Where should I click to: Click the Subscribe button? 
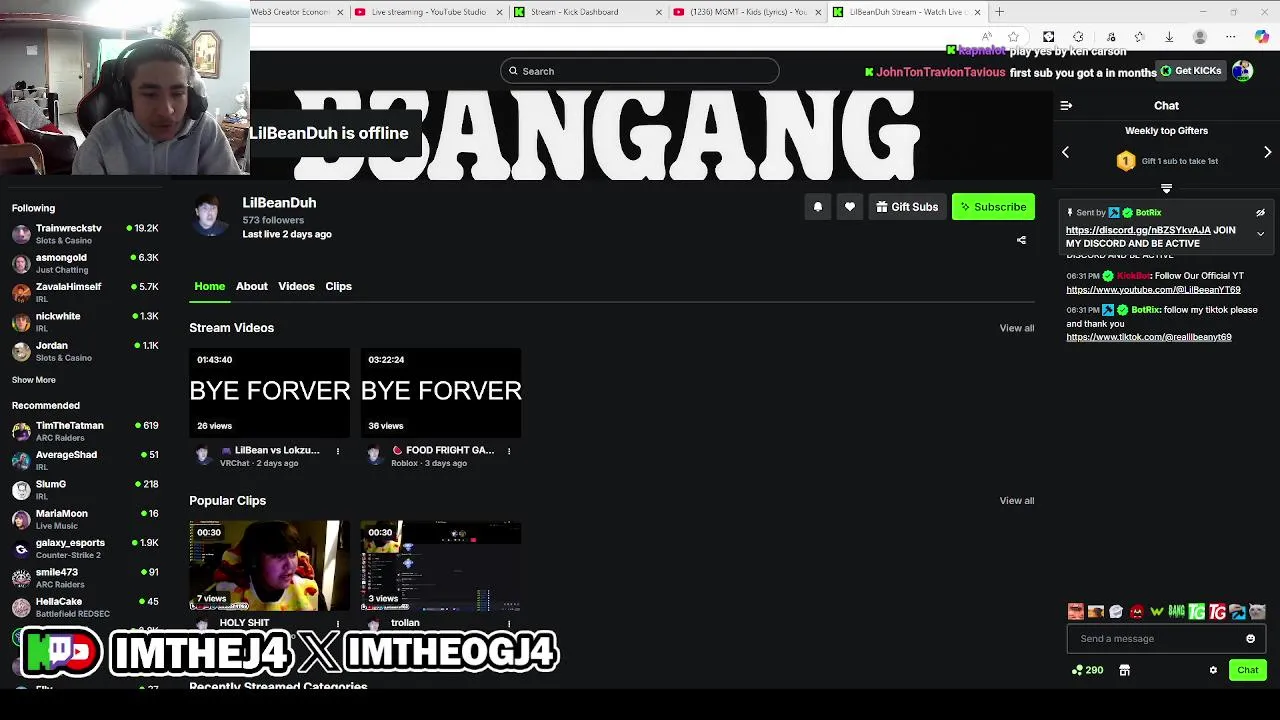[993, 207]
